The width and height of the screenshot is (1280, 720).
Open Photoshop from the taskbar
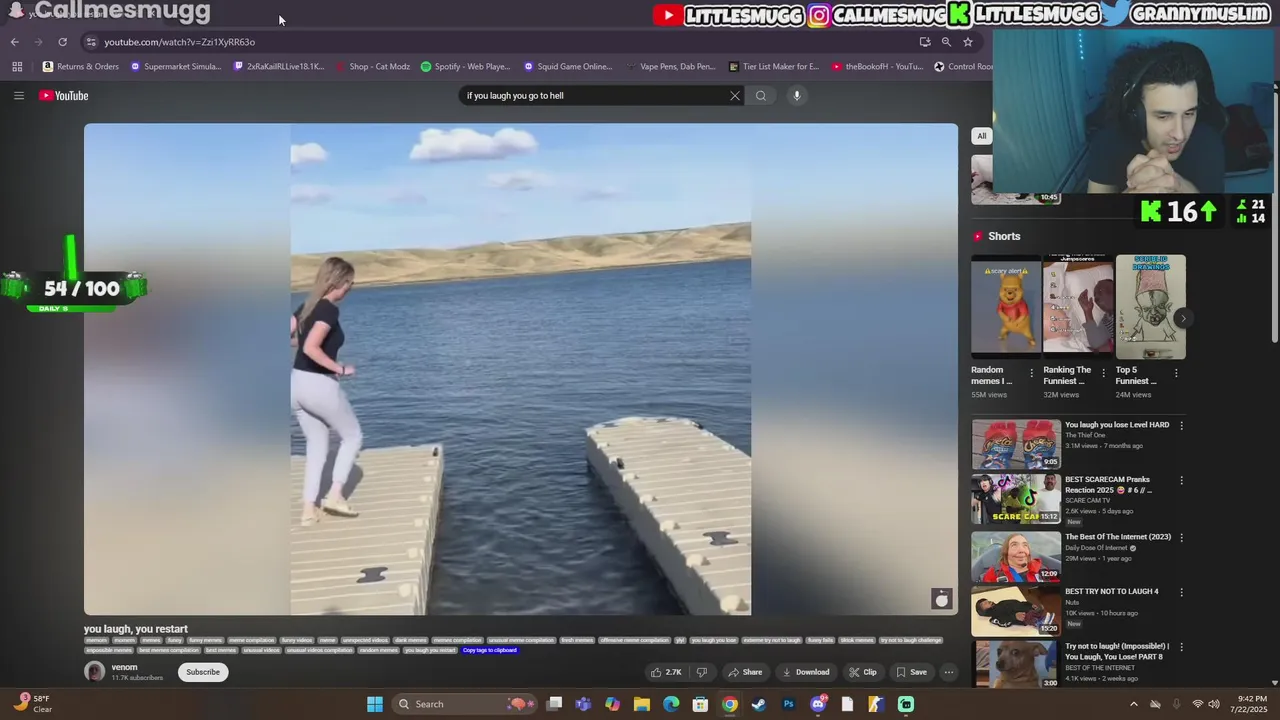coord(788,704)
